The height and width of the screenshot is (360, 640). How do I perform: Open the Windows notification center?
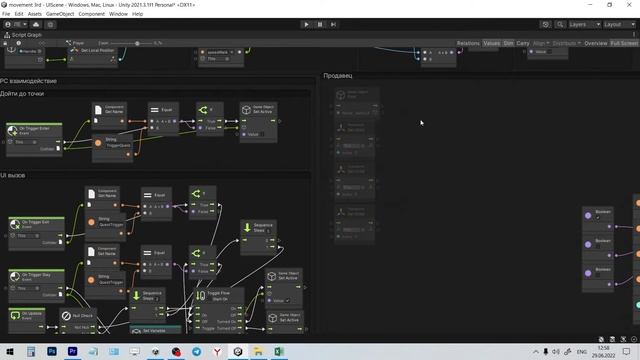627,351
